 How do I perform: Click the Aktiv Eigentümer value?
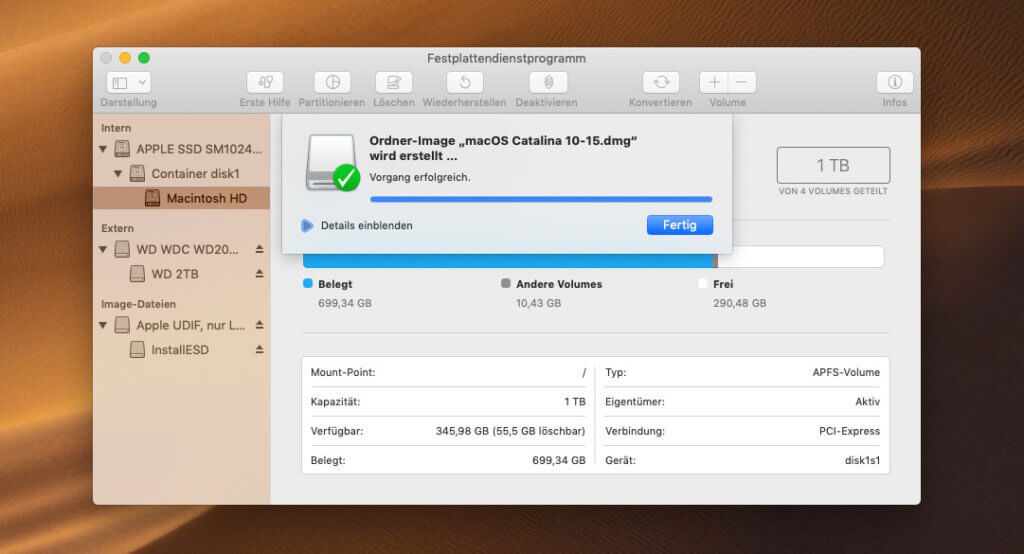(867, 402)
